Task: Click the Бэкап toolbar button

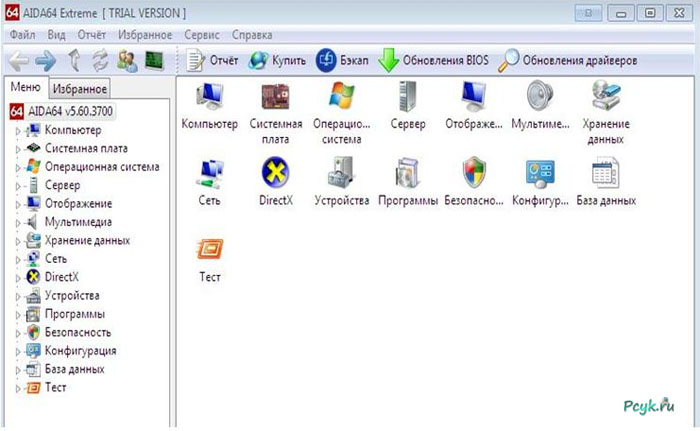Action: click(x=342, y=61)
